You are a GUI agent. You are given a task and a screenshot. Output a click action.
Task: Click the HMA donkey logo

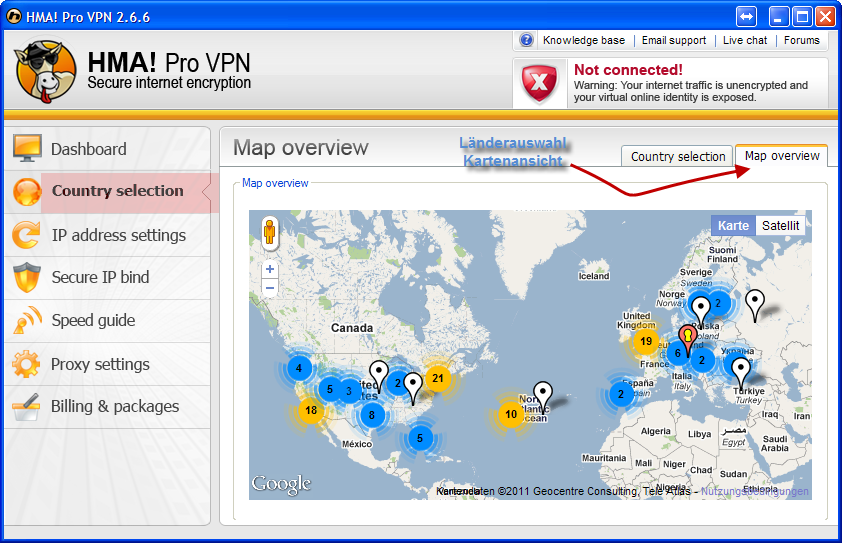click(x=45, y=70)
